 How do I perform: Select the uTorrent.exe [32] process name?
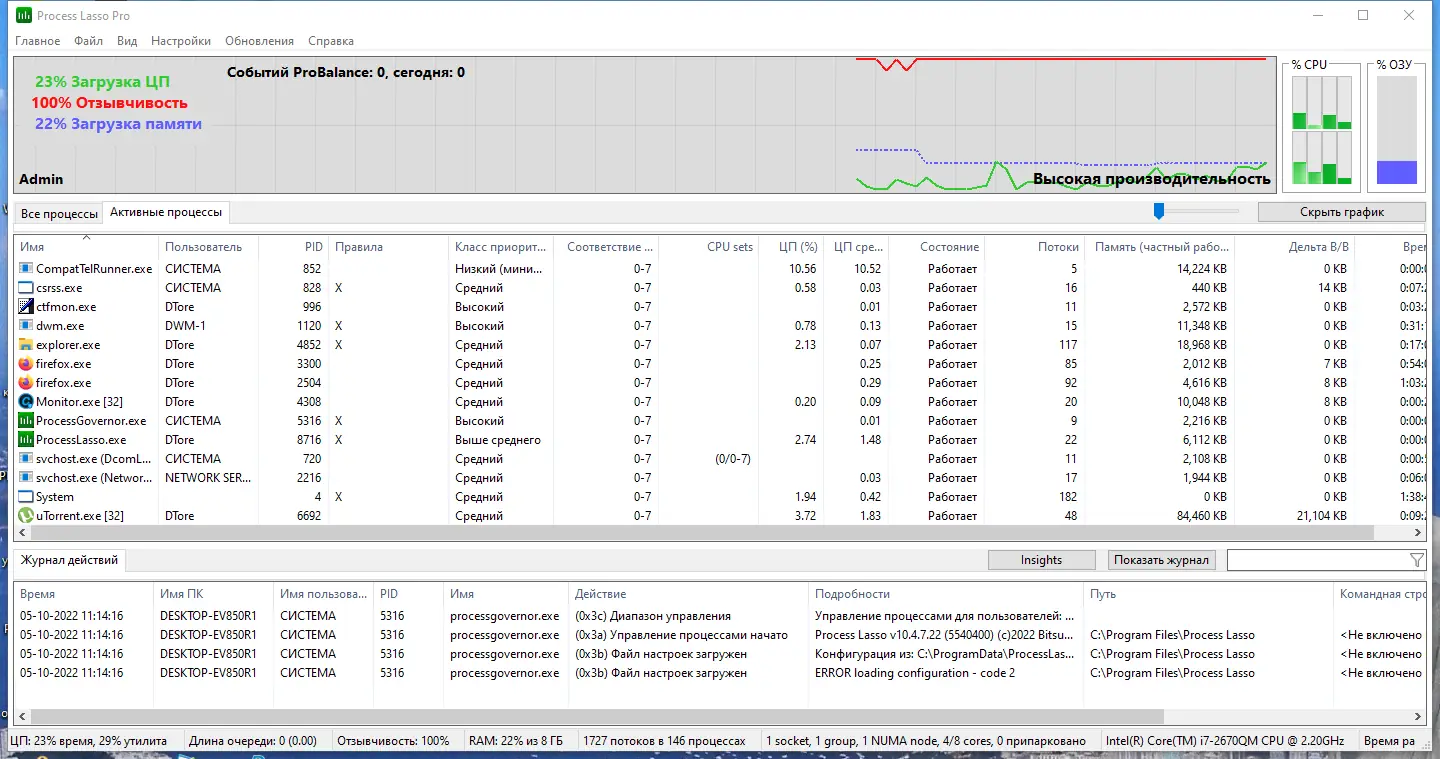point(80,516)
